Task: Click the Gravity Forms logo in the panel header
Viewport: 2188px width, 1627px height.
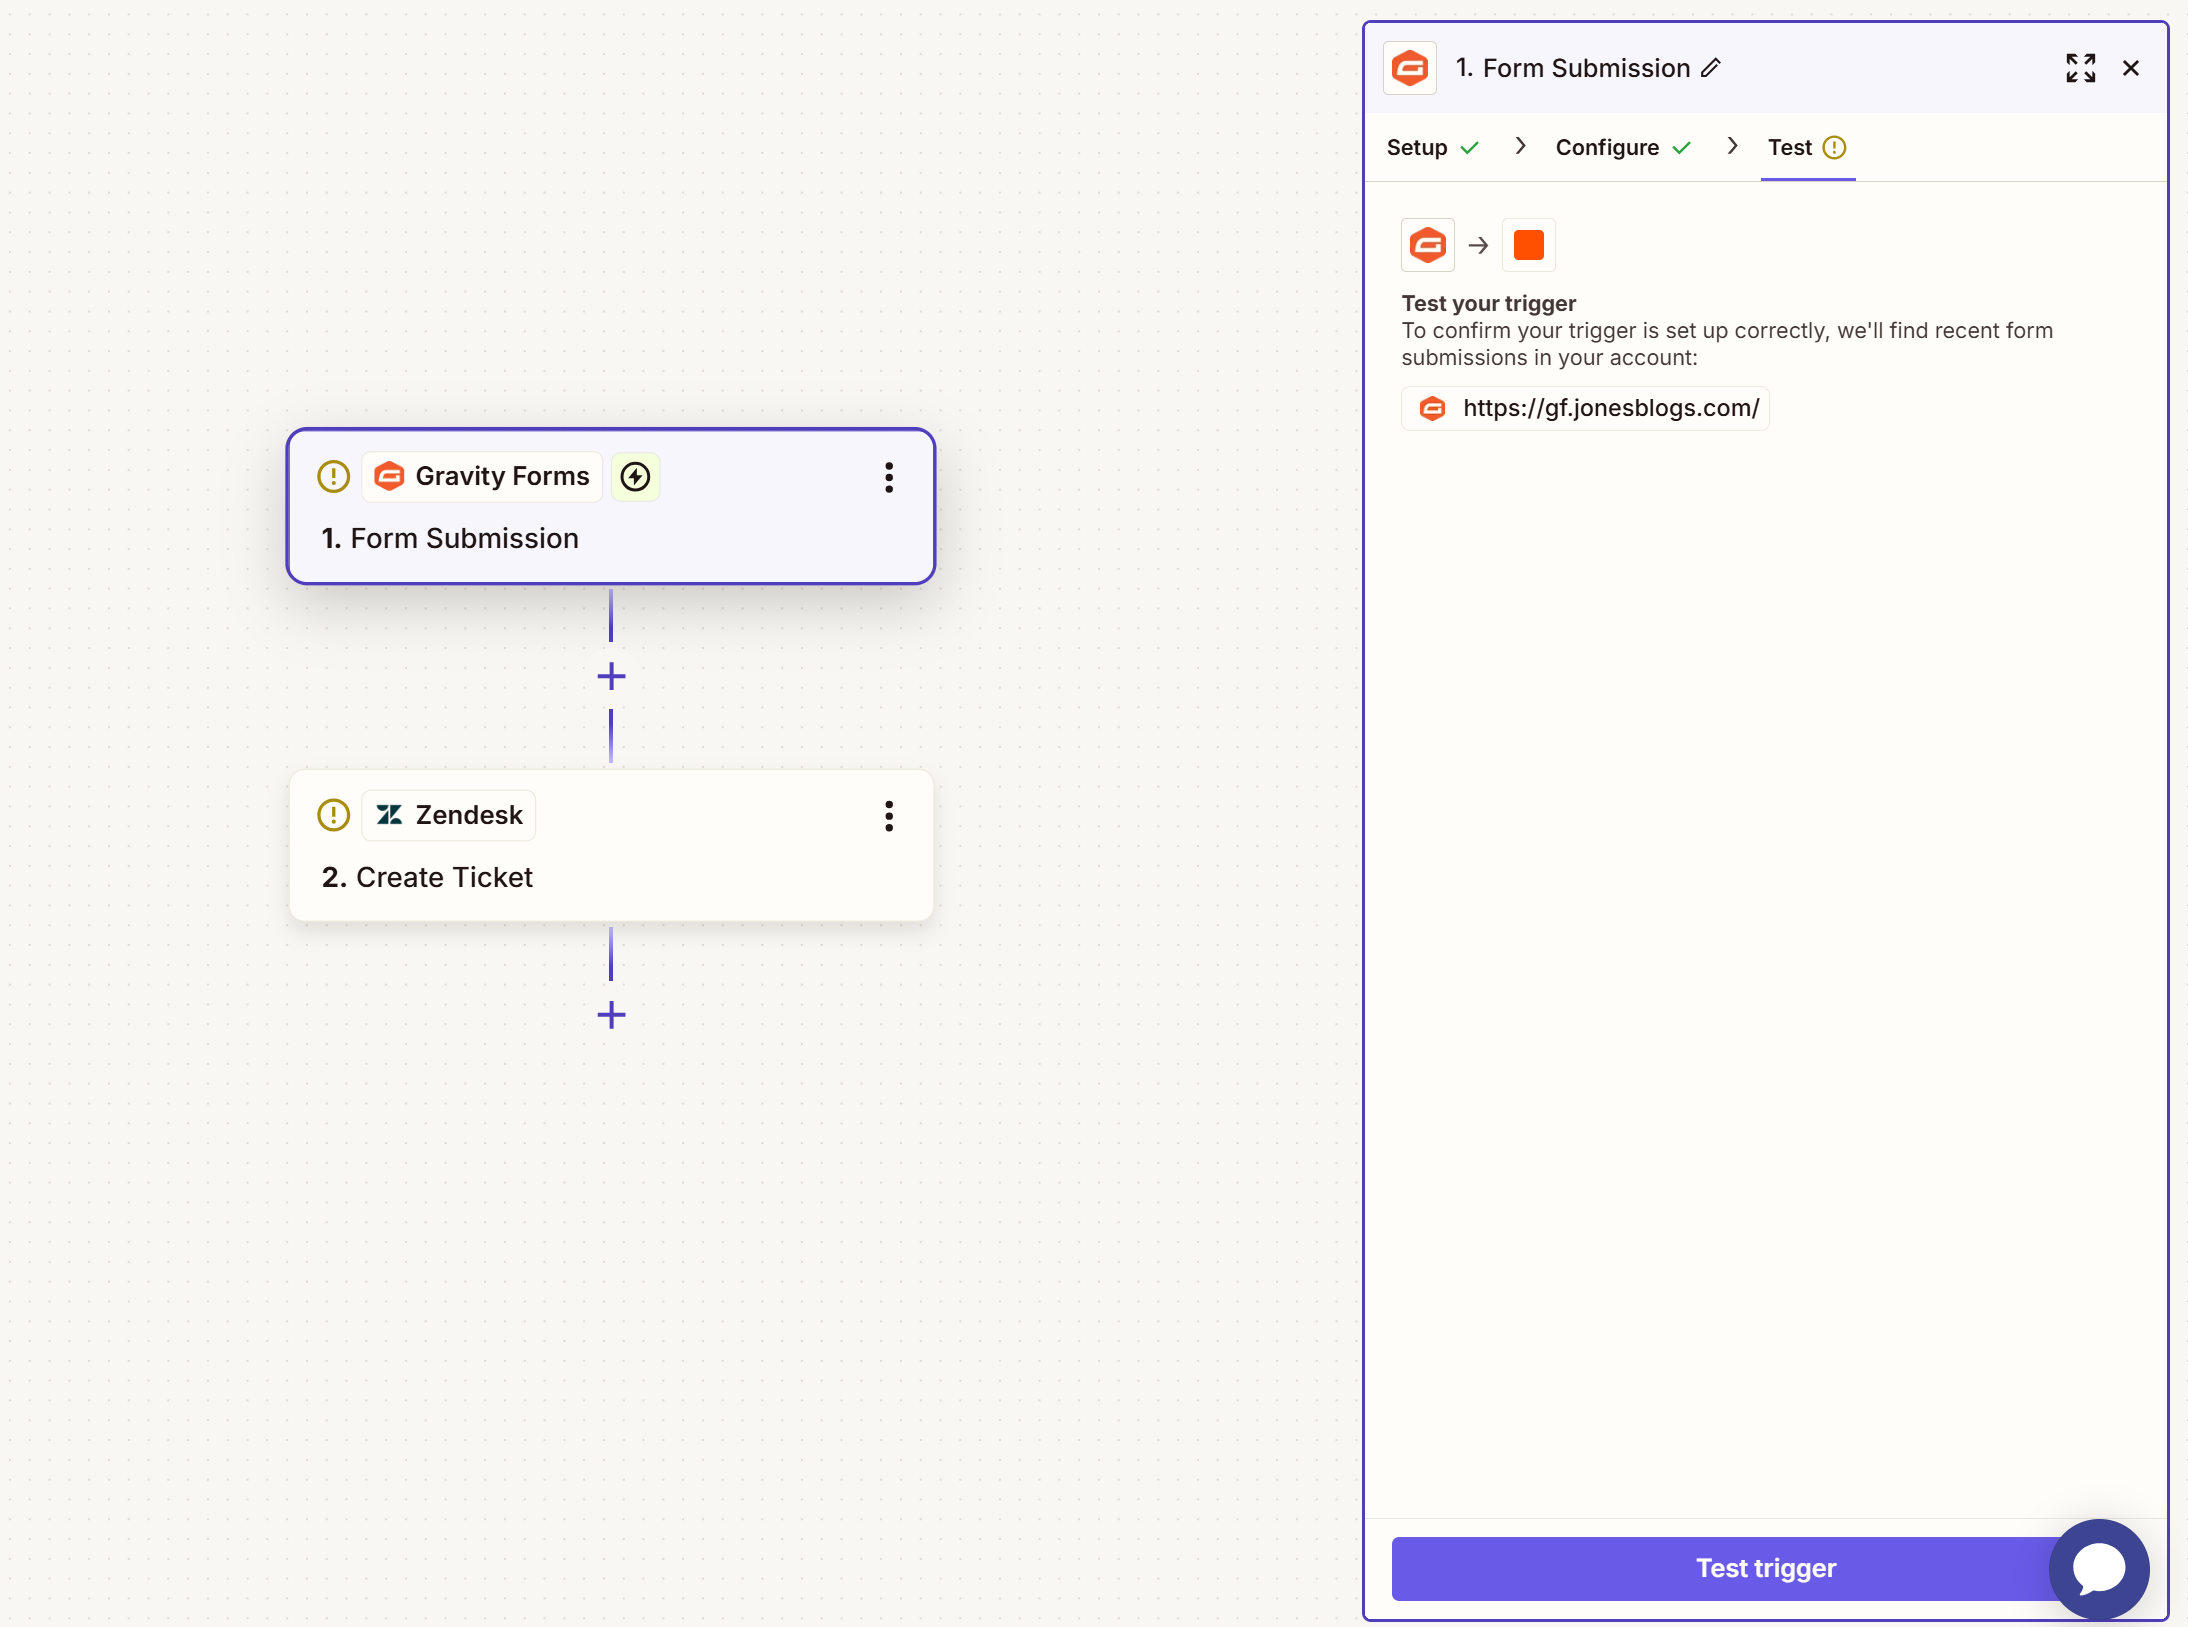Action: 1410,68
